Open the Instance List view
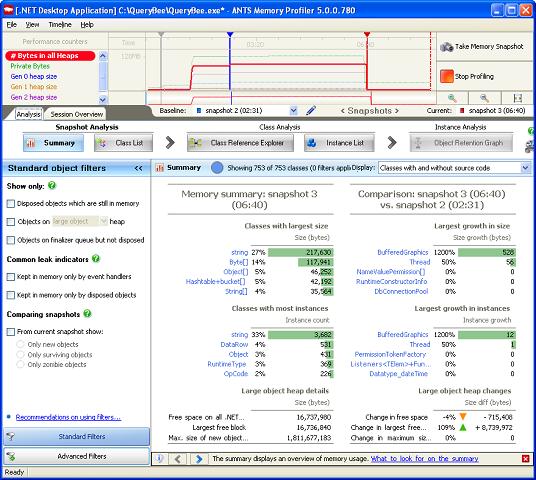This screenshot has width=536, height=480. [339, 143]
